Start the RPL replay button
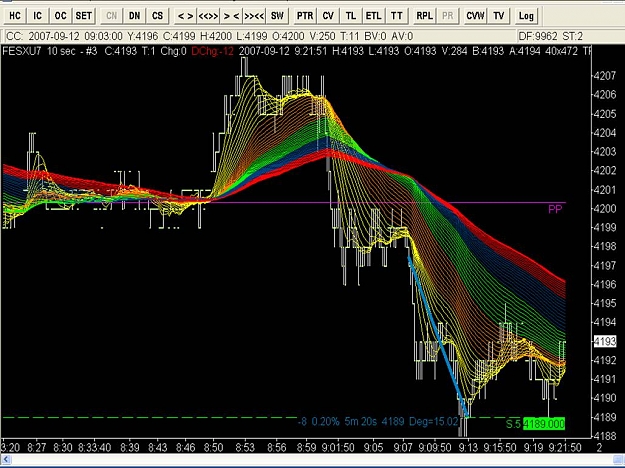Viewport: 625px width, 468px height. [425, 16]
